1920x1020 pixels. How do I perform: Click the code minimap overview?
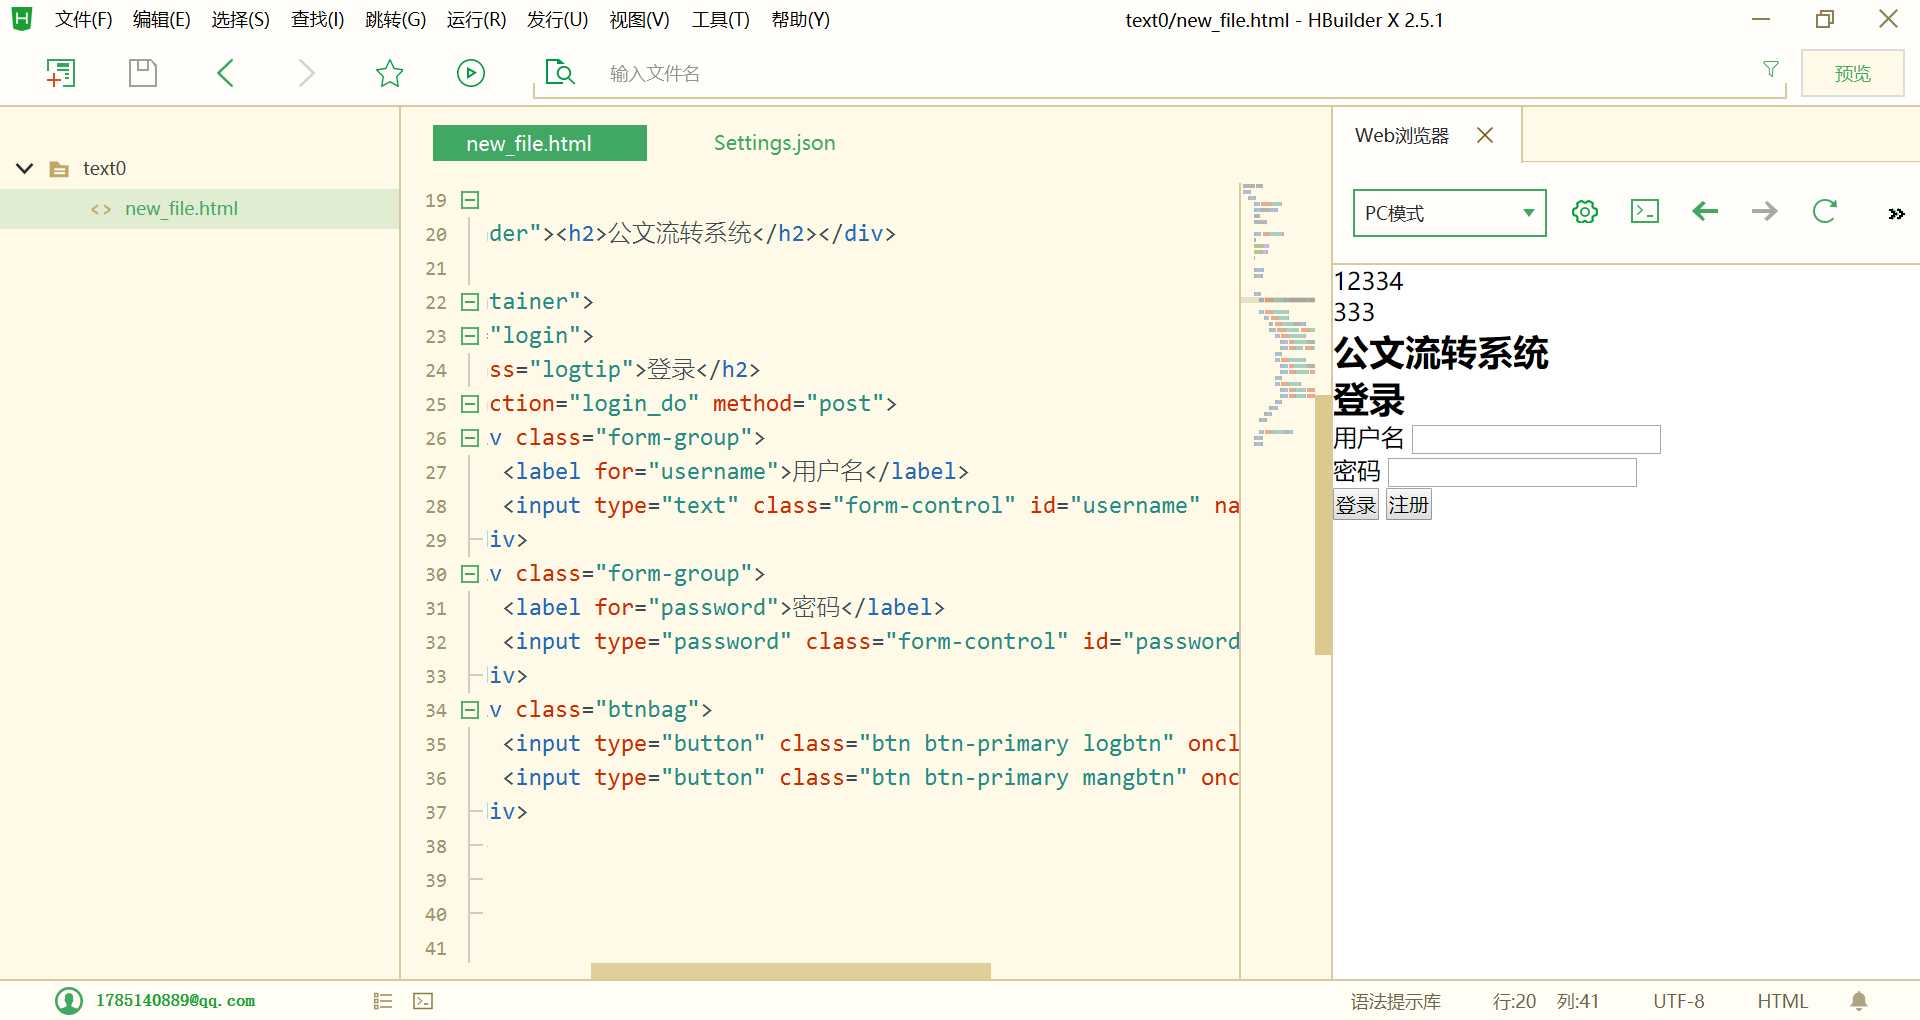tap(1278, 315)
